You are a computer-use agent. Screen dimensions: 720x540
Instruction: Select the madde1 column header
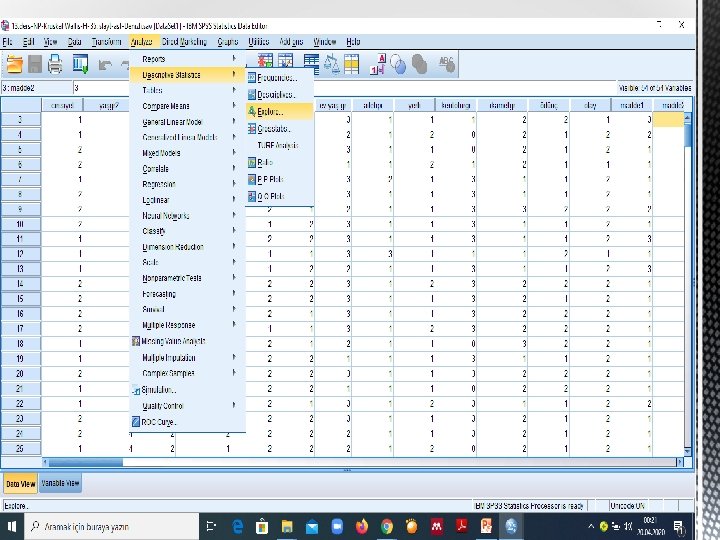click(x=632, y=106)
